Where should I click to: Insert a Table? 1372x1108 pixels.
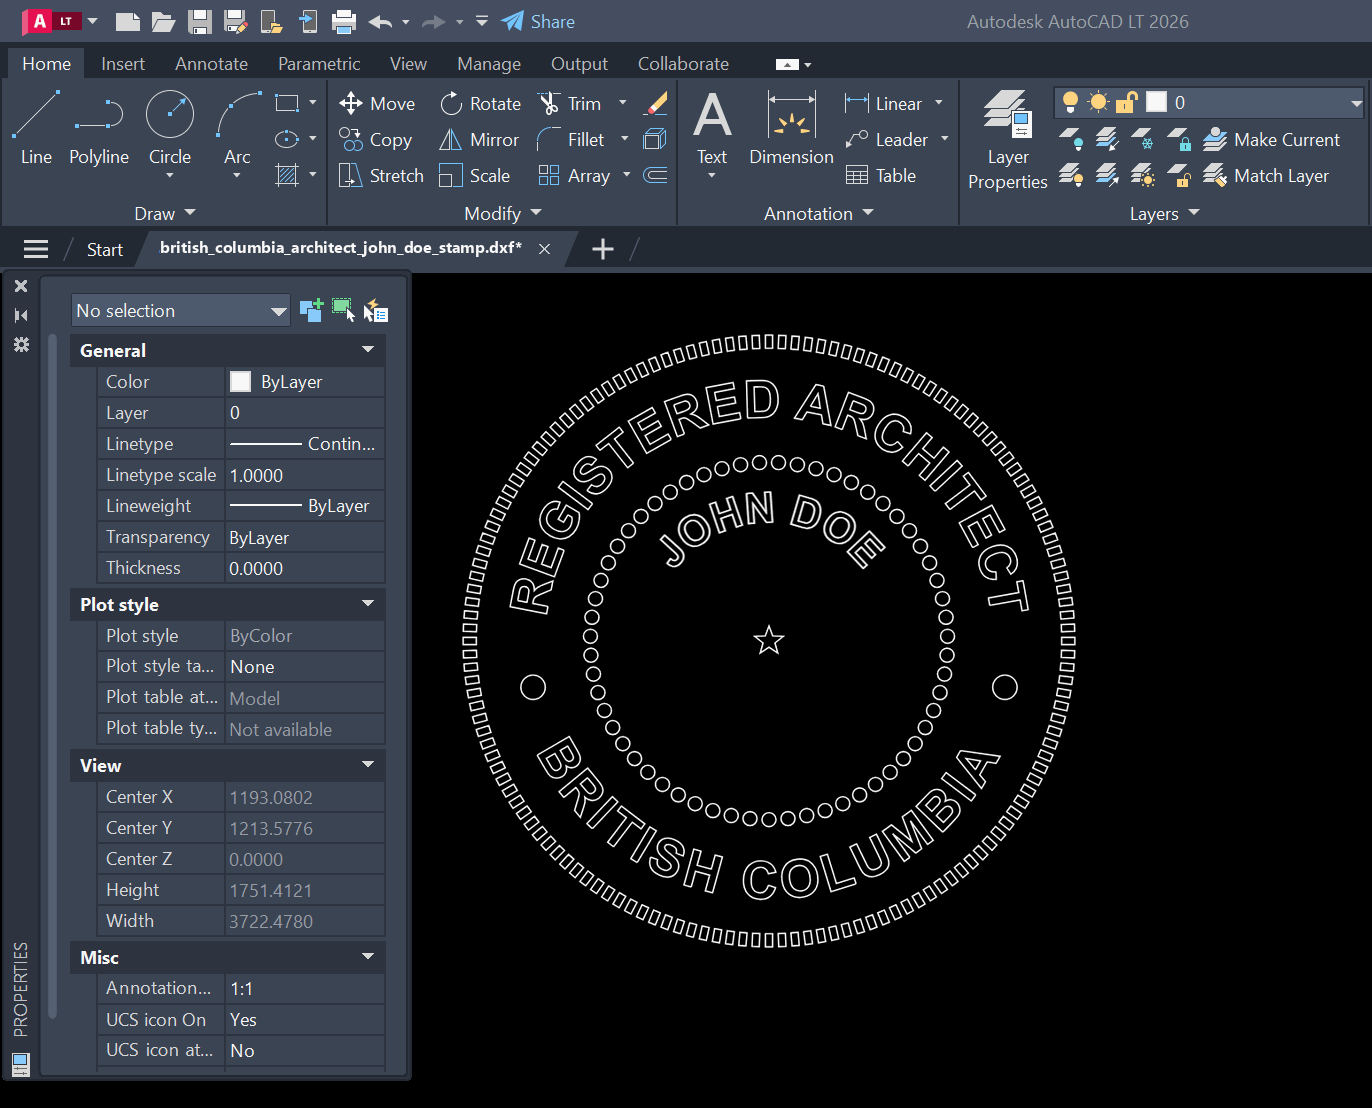tap(881, 175)
